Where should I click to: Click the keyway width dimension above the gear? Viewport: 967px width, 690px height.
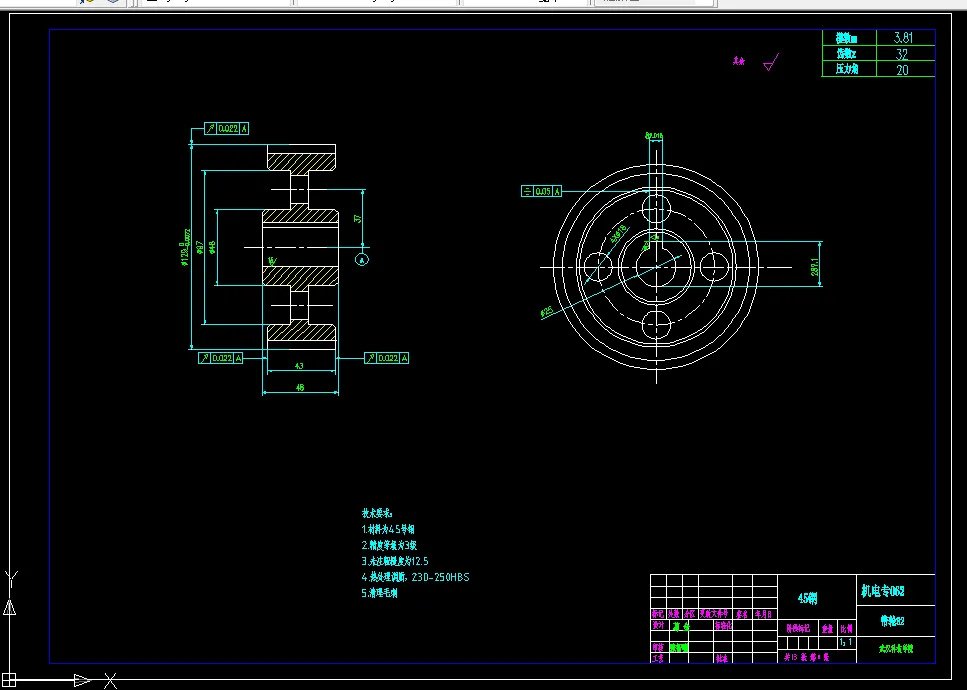pos(654,136)
